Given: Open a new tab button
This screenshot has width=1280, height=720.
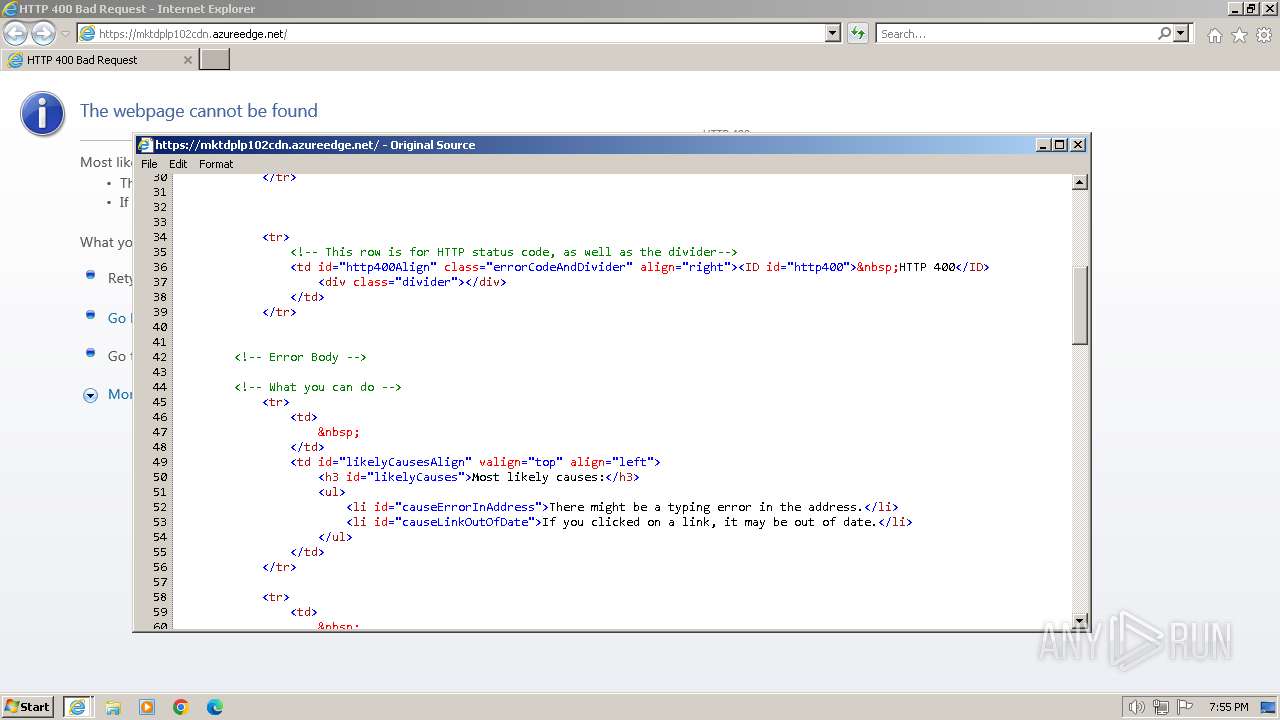Looking at the screenshot, I should [215, 60].
